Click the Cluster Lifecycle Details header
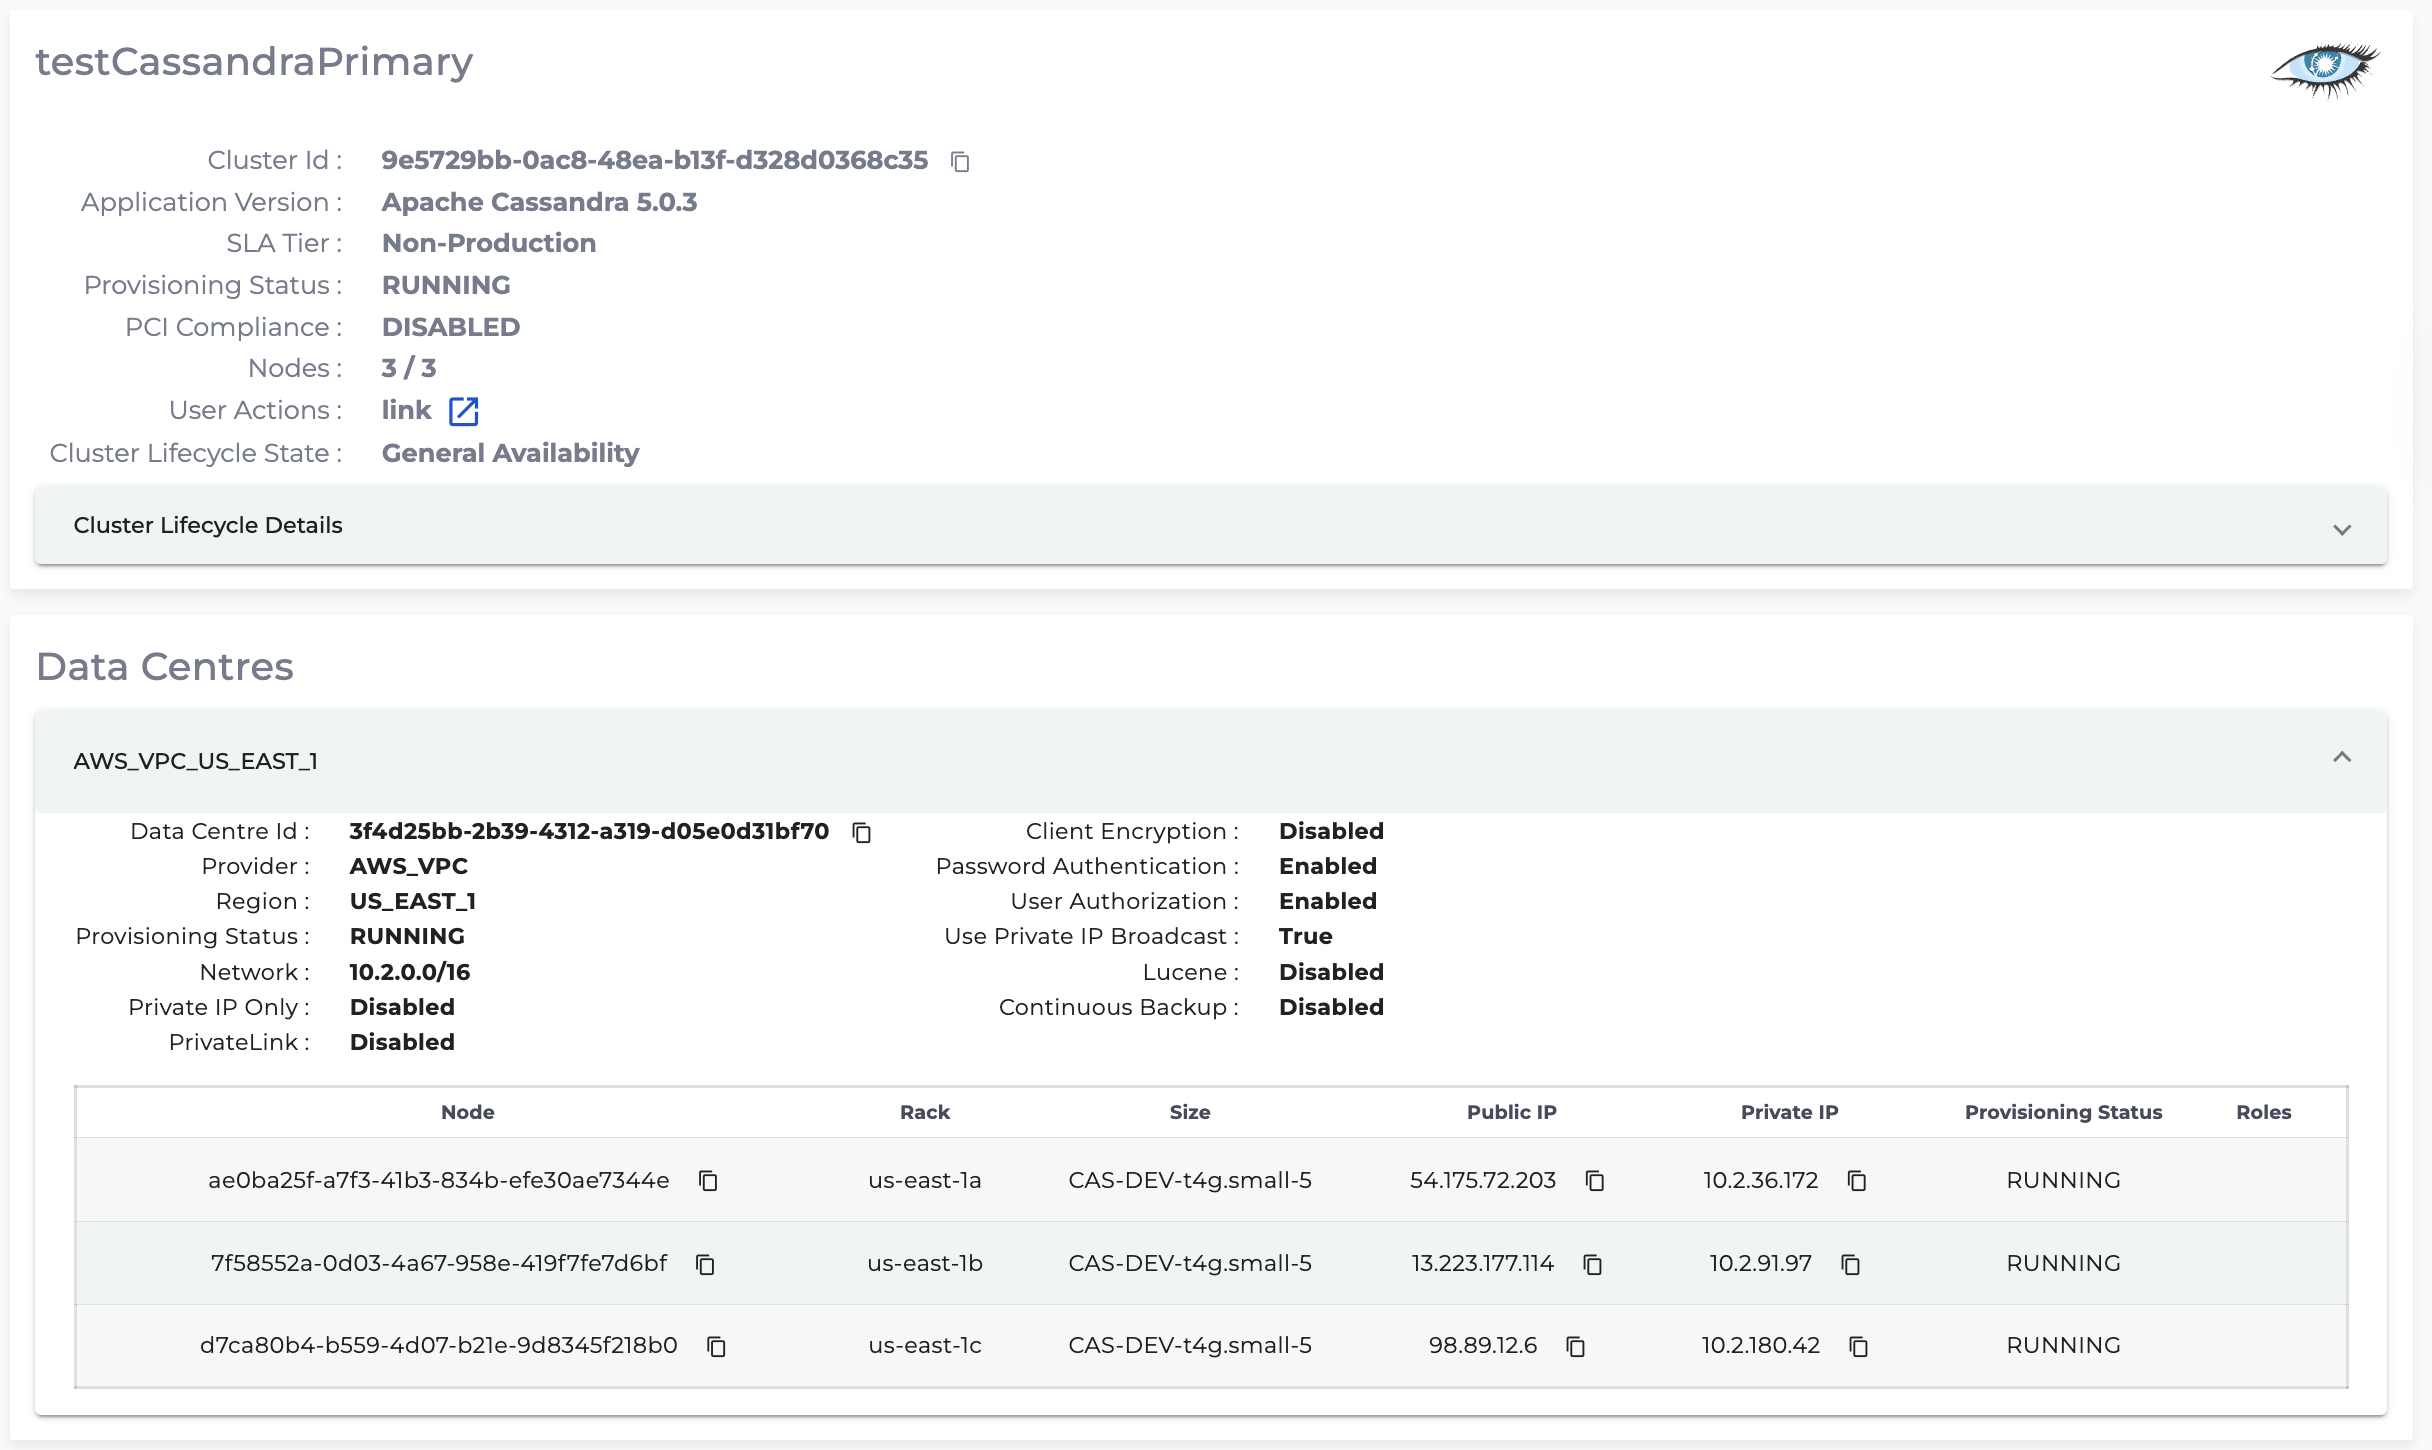This screenshot has width=2432, height=1450. pyautogui.click(x=208, y=525)
